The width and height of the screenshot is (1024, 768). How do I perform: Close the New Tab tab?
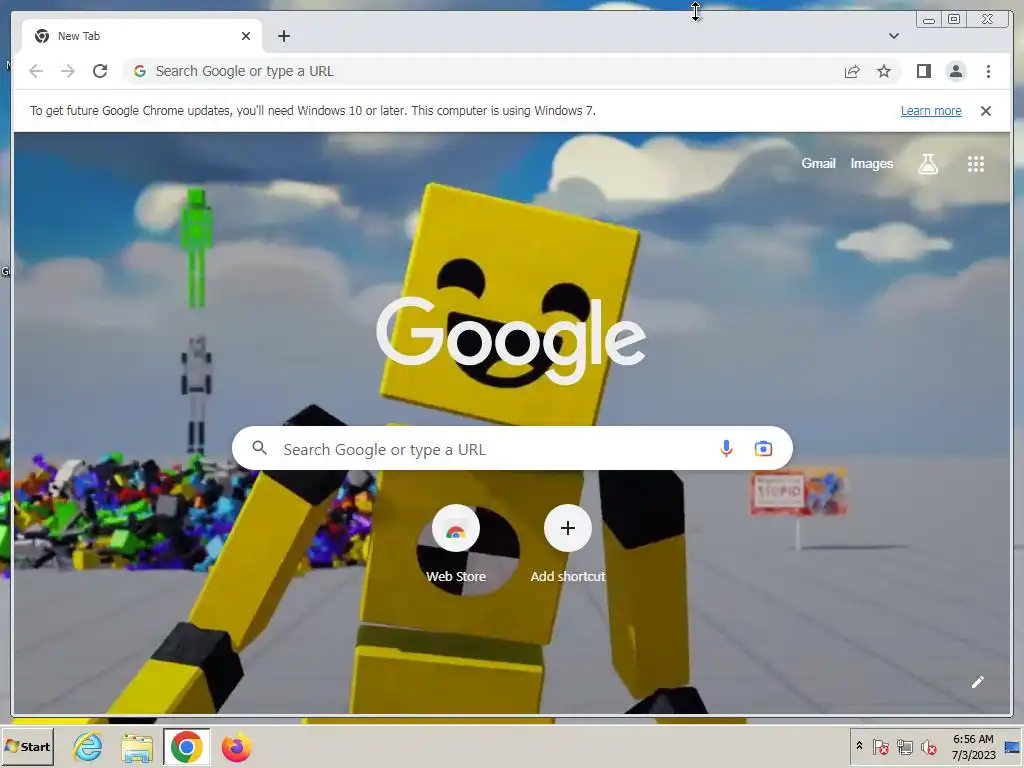pyautogui.click(x=246, y=36)
